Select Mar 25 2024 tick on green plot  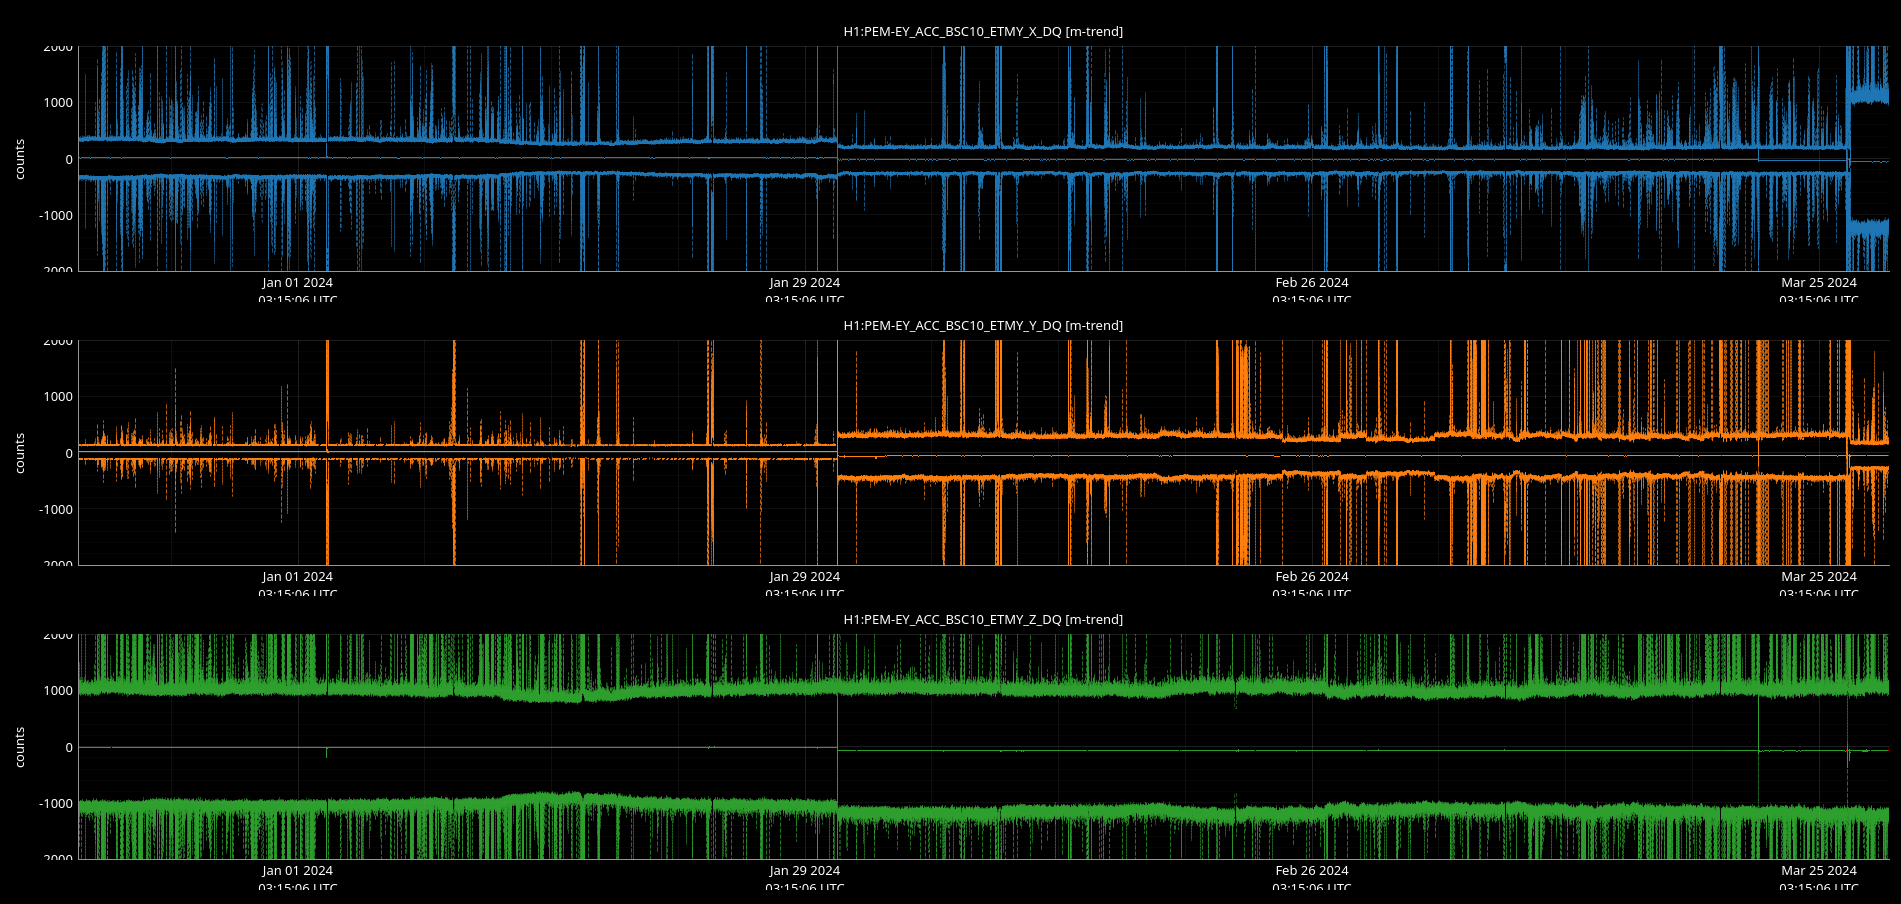click(x=1818, y=871)
